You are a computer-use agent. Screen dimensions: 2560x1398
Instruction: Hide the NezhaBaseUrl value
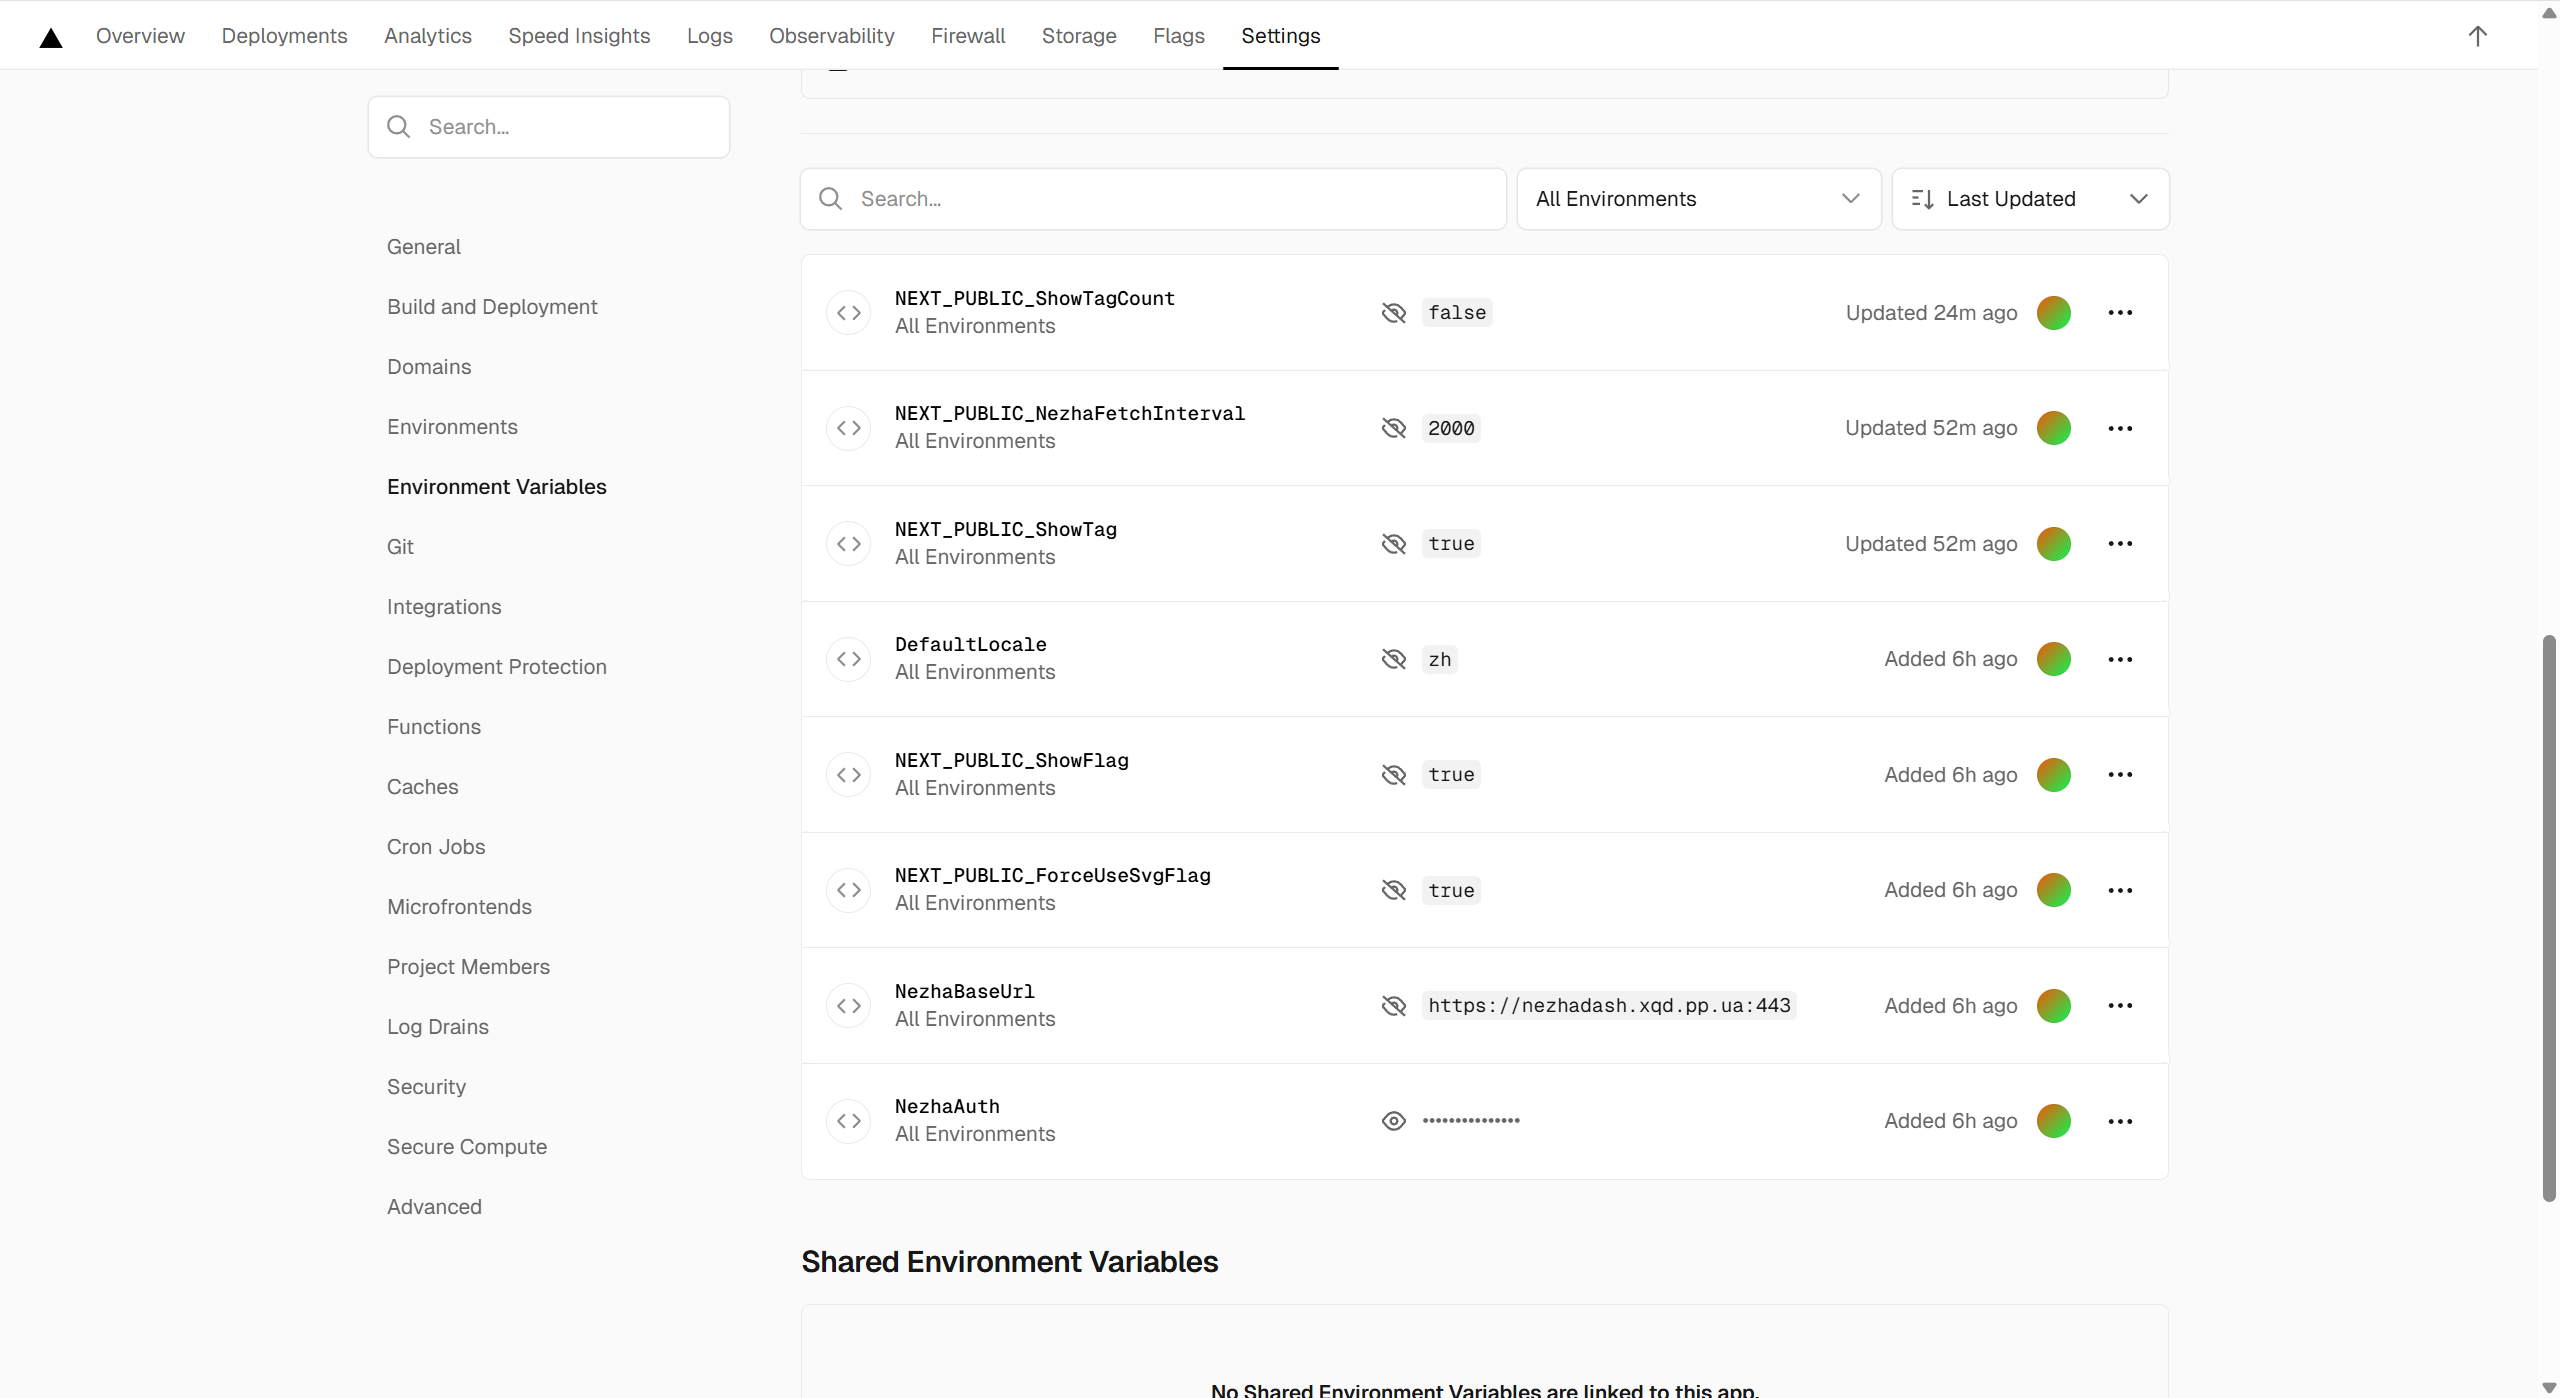tap(1393, 1006)
